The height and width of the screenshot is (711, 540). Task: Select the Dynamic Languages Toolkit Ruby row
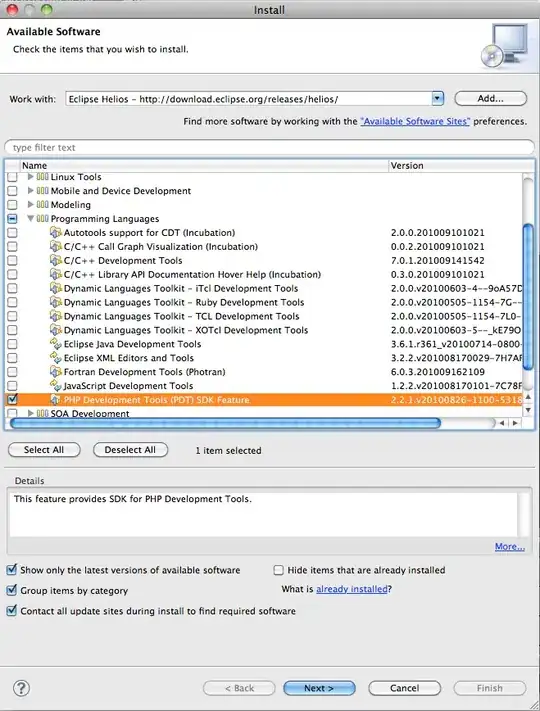click(x=263, y=302)
